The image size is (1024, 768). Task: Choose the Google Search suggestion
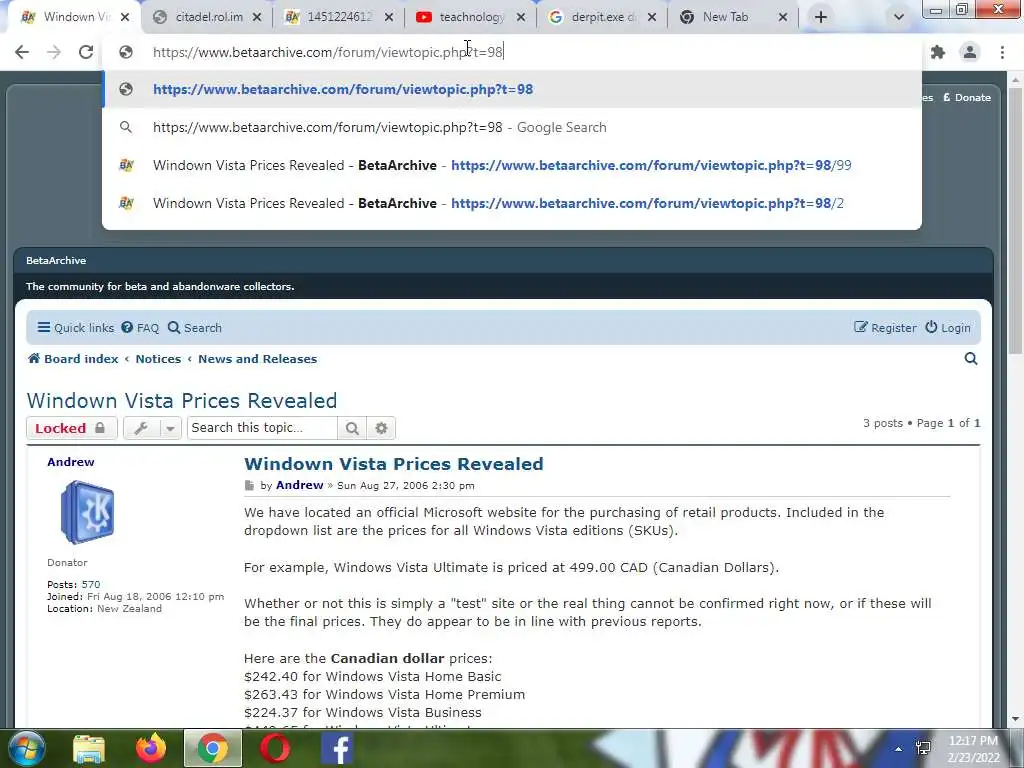point(512,127)
